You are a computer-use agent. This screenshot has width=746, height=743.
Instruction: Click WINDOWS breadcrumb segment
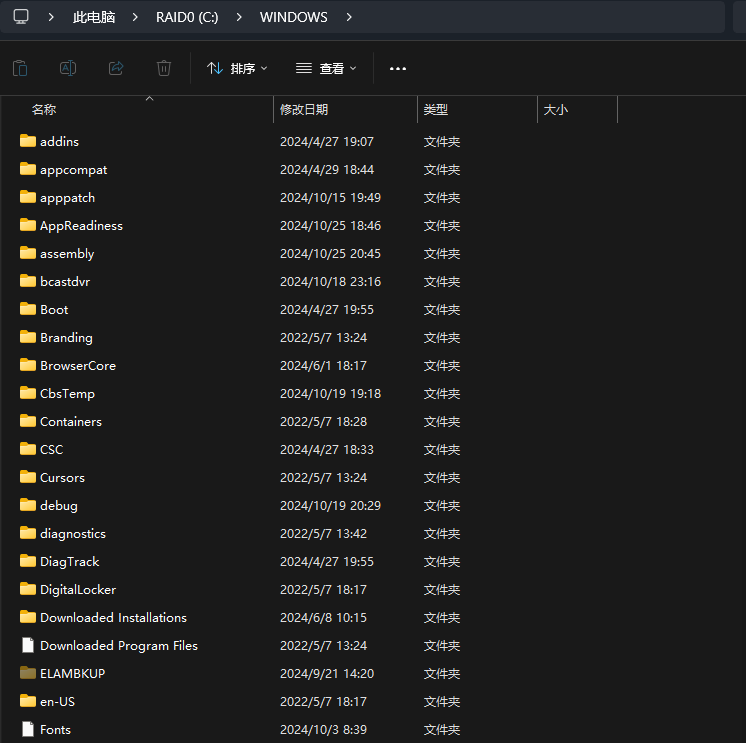(x=294, y=17)
